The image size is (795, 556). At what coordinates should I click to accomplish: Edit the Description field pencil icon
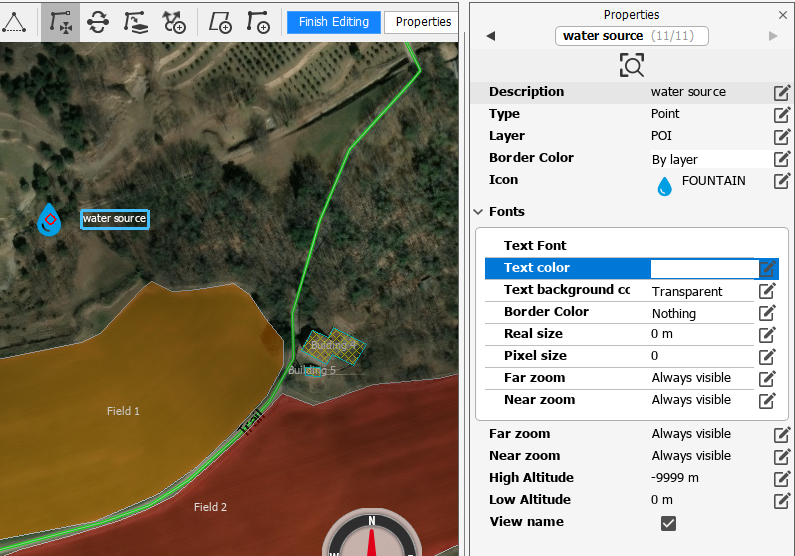[x=782, y=92]
